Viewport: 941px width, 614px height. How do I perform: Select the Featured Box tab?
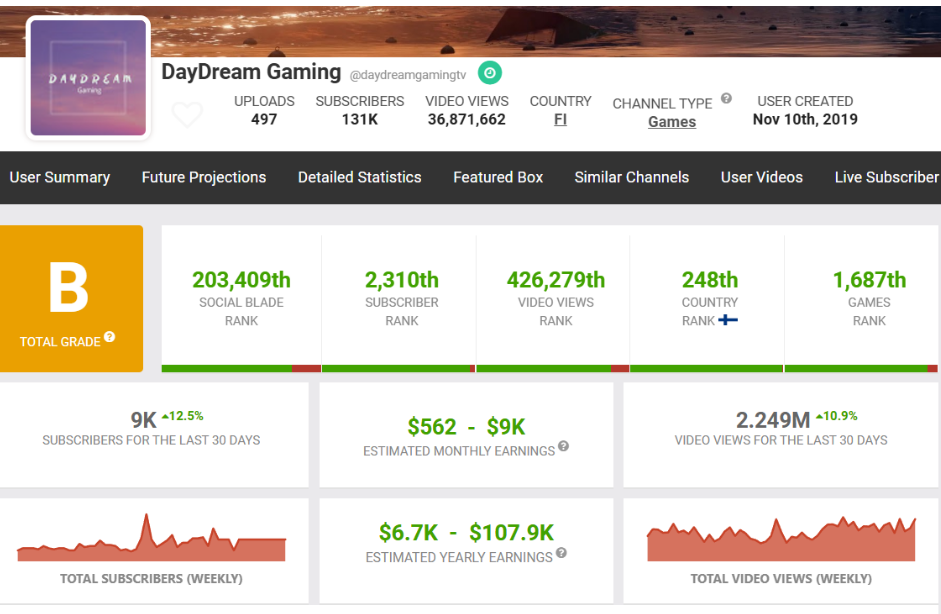coord(498,177)
